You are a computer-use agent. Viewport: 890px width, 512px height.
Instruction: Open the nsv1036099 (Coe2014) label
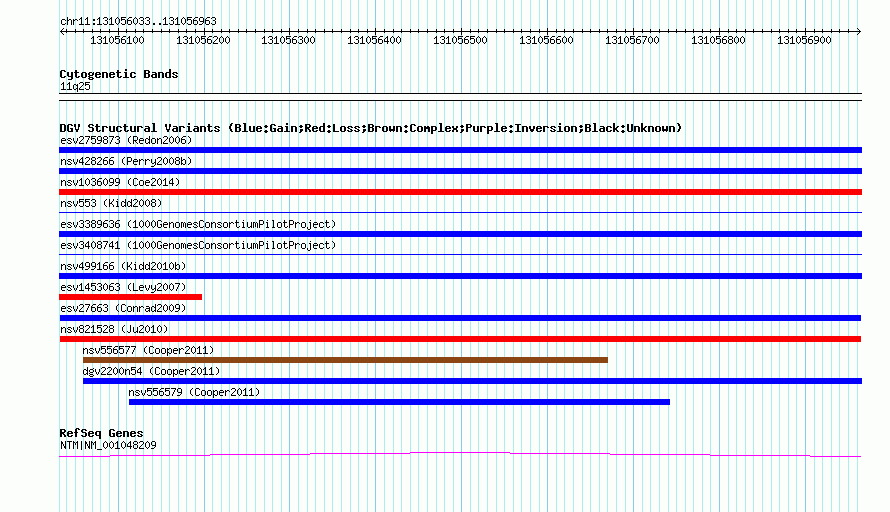120,182
